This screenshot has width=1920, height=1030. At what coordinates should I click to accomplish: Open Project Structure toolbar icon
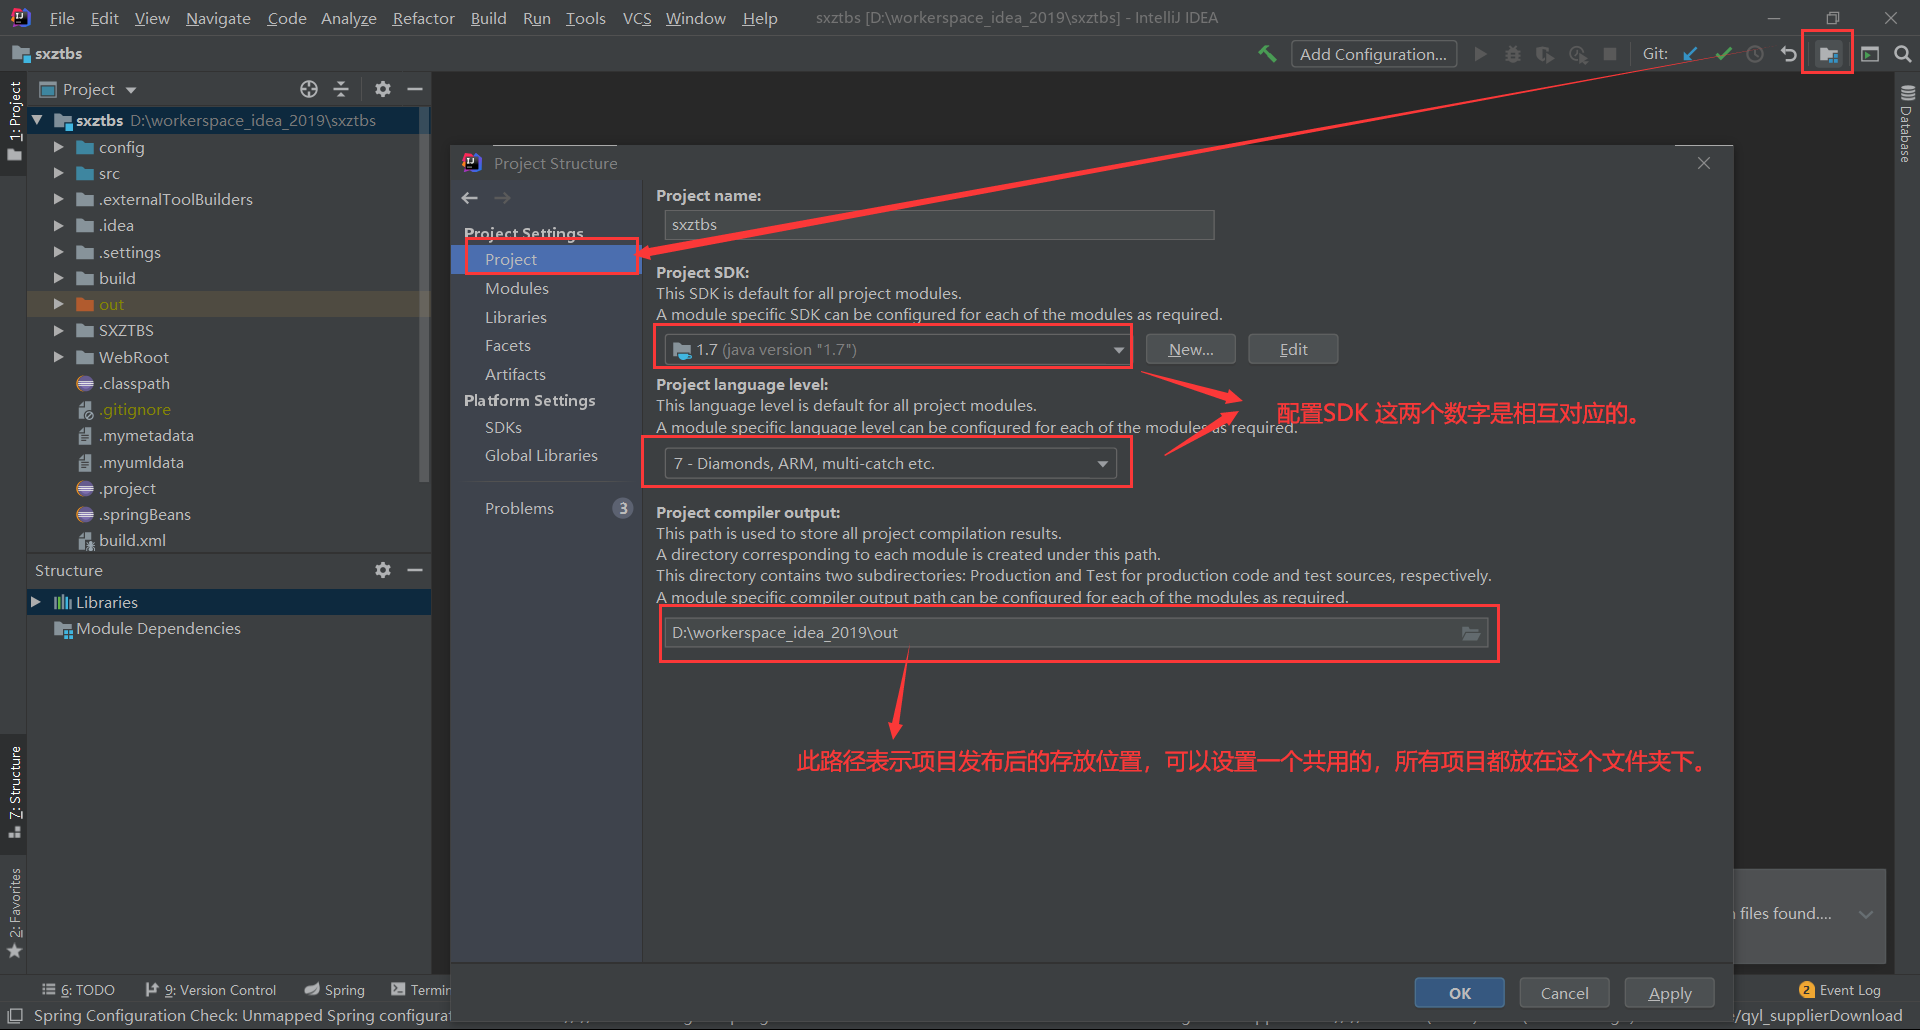(x=1829, y=54)
